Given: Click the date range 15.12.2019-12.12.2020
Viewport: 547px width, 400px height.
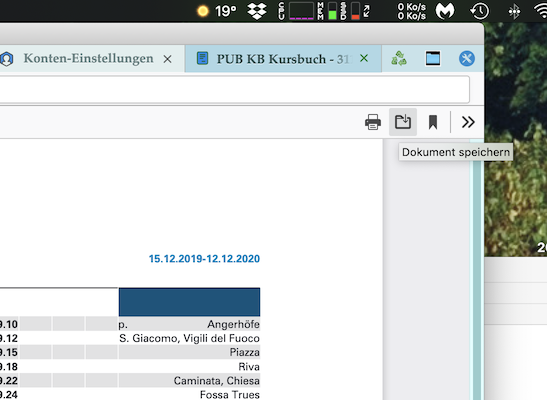Looking at the screenshot, I should pos(204,259).
